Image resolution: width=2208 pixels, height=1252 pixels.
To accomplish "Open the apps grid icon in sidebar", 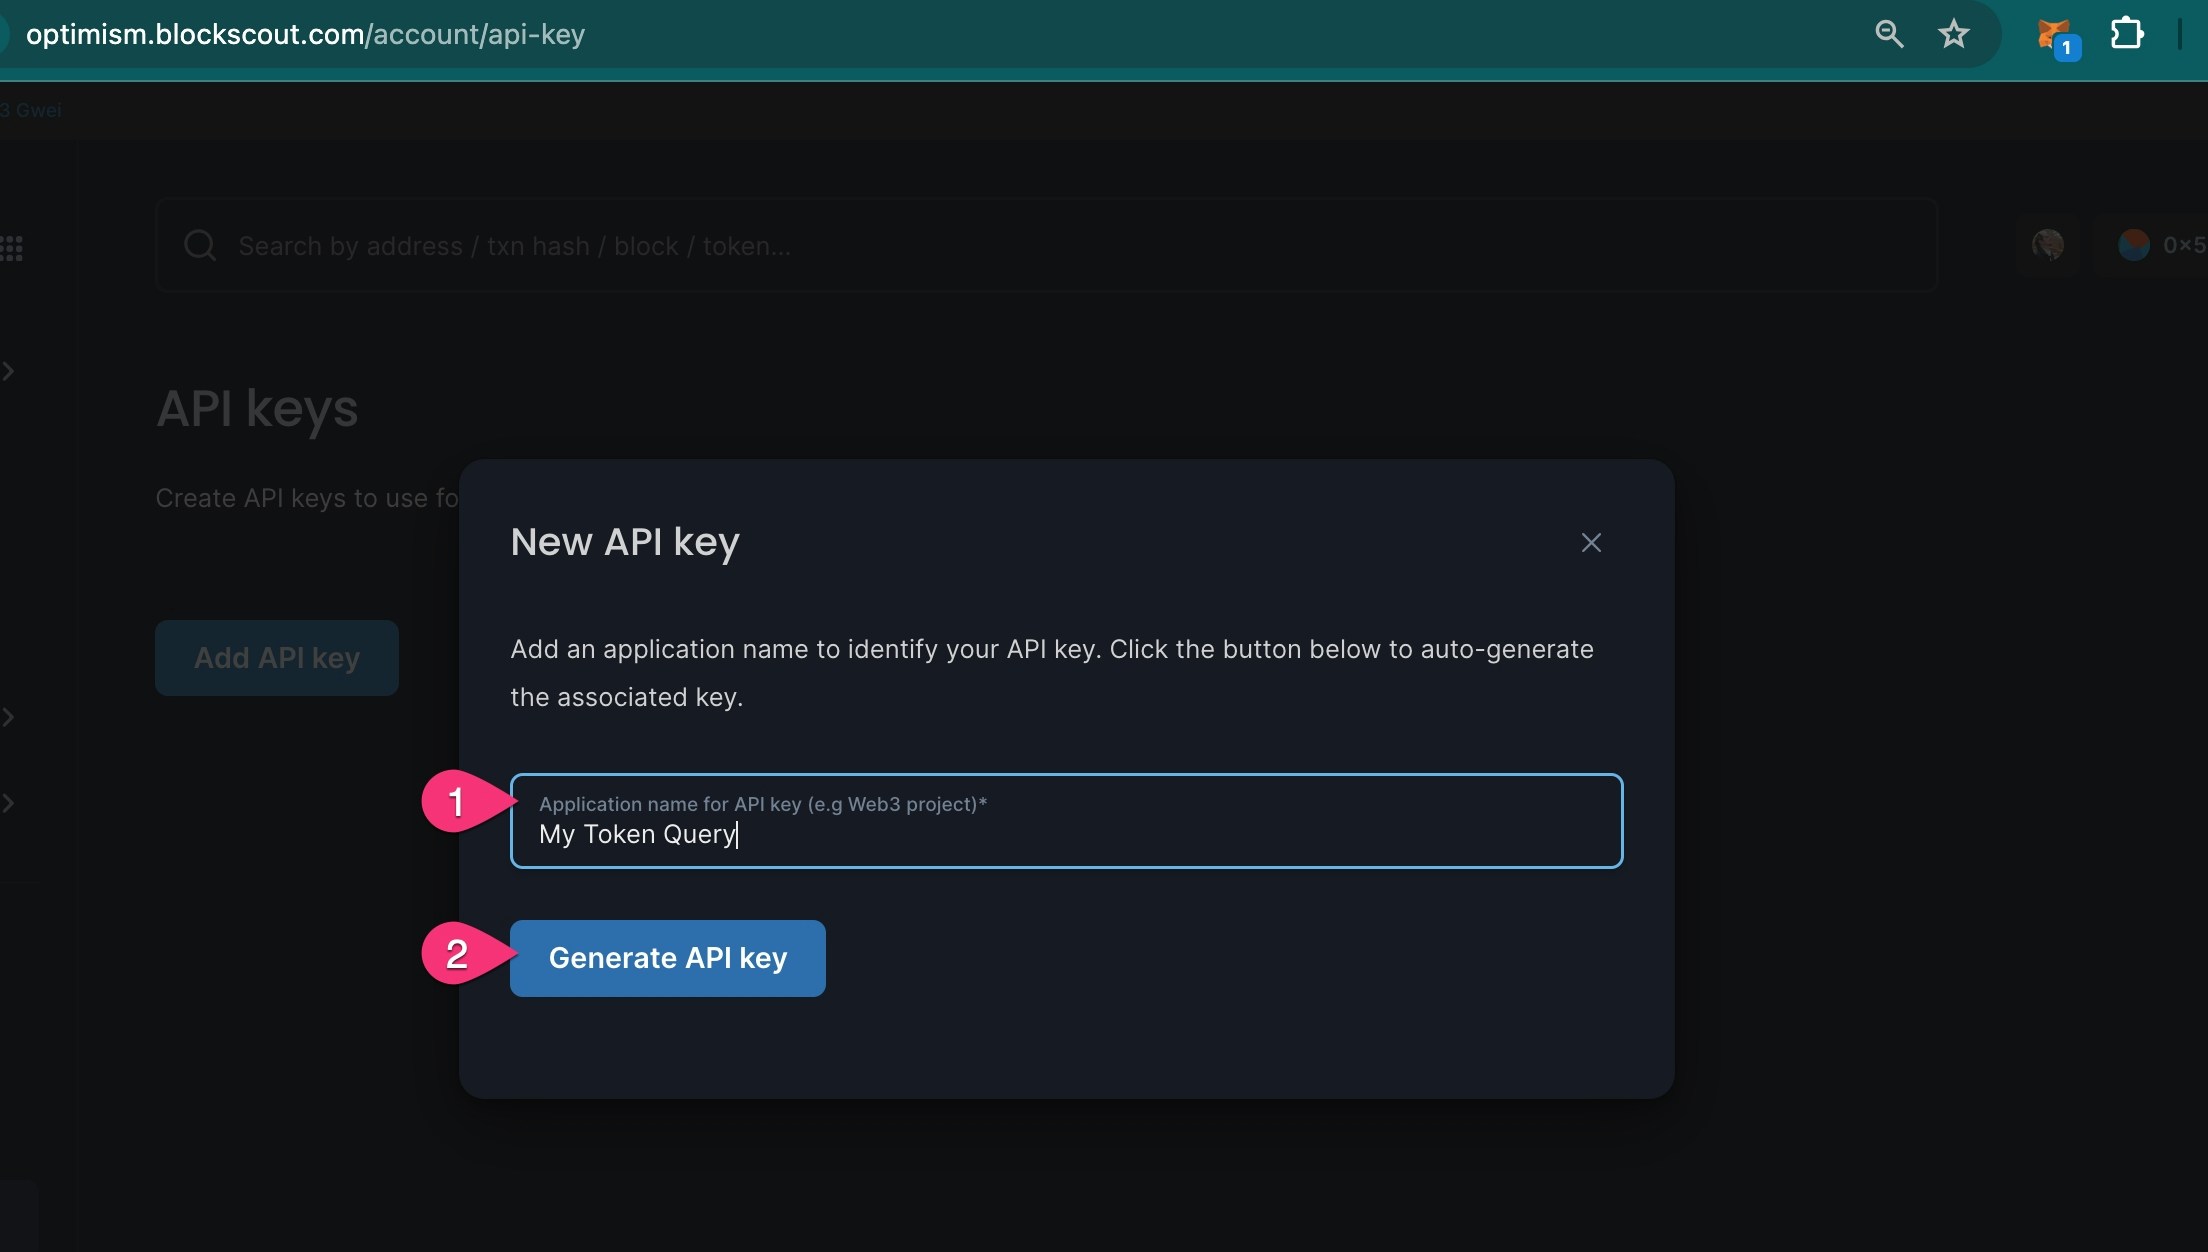I will pos(12,248).
